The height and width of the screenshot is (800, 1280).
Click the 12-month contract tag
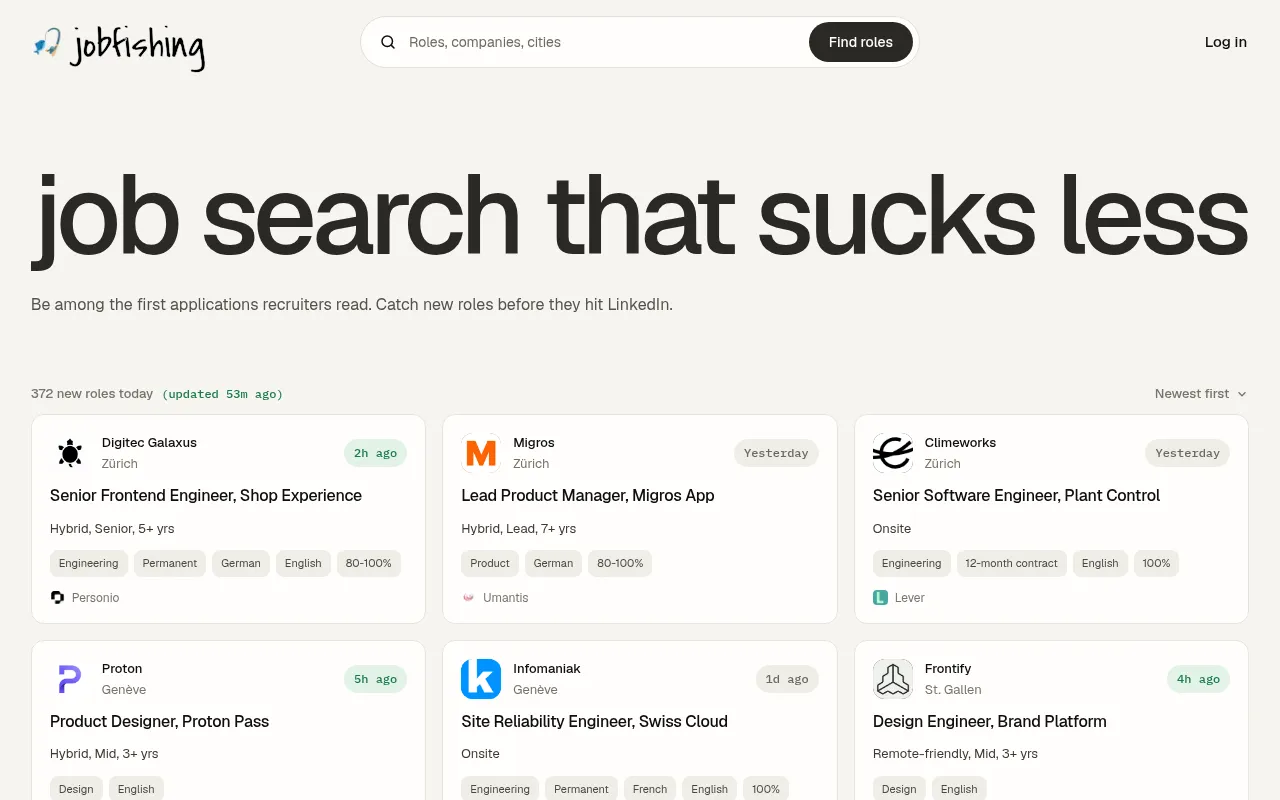click(1011, 563)
